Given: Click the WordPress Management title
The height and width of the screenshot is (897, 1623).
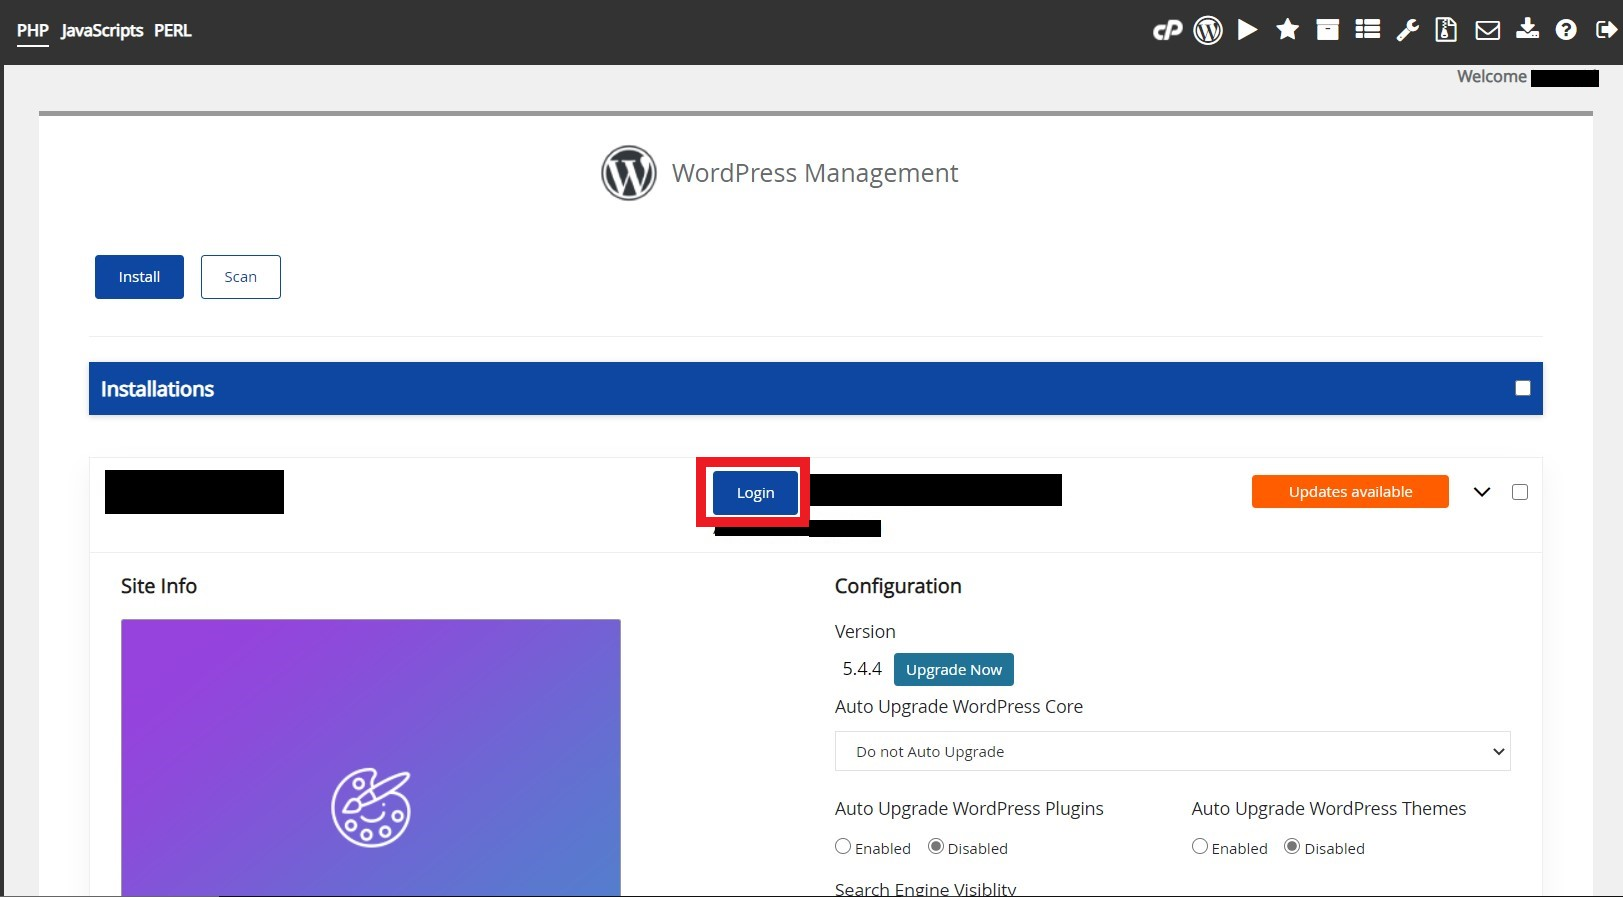Looking at the screenshot, I should 815,173.
